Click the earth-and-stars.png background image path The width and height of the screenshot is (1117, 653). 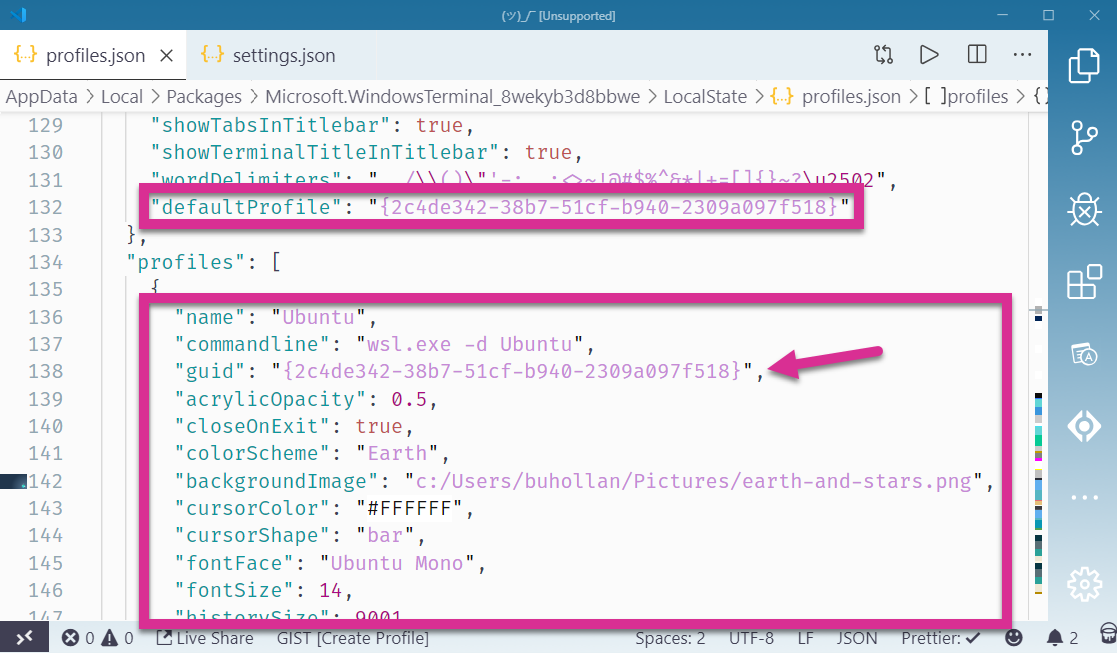(694, 481)
